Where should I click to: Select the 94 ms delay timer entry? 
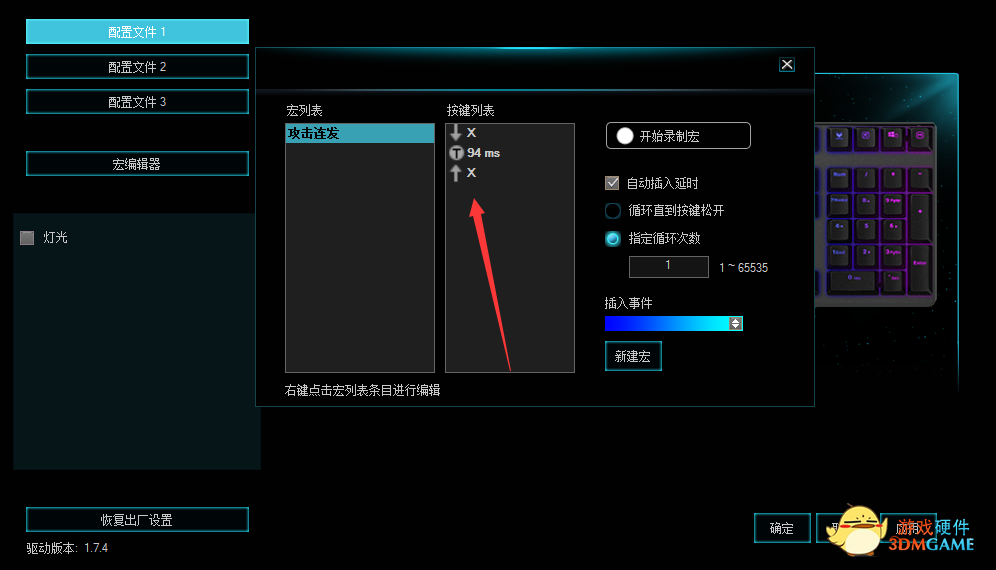tap(483, 153)
